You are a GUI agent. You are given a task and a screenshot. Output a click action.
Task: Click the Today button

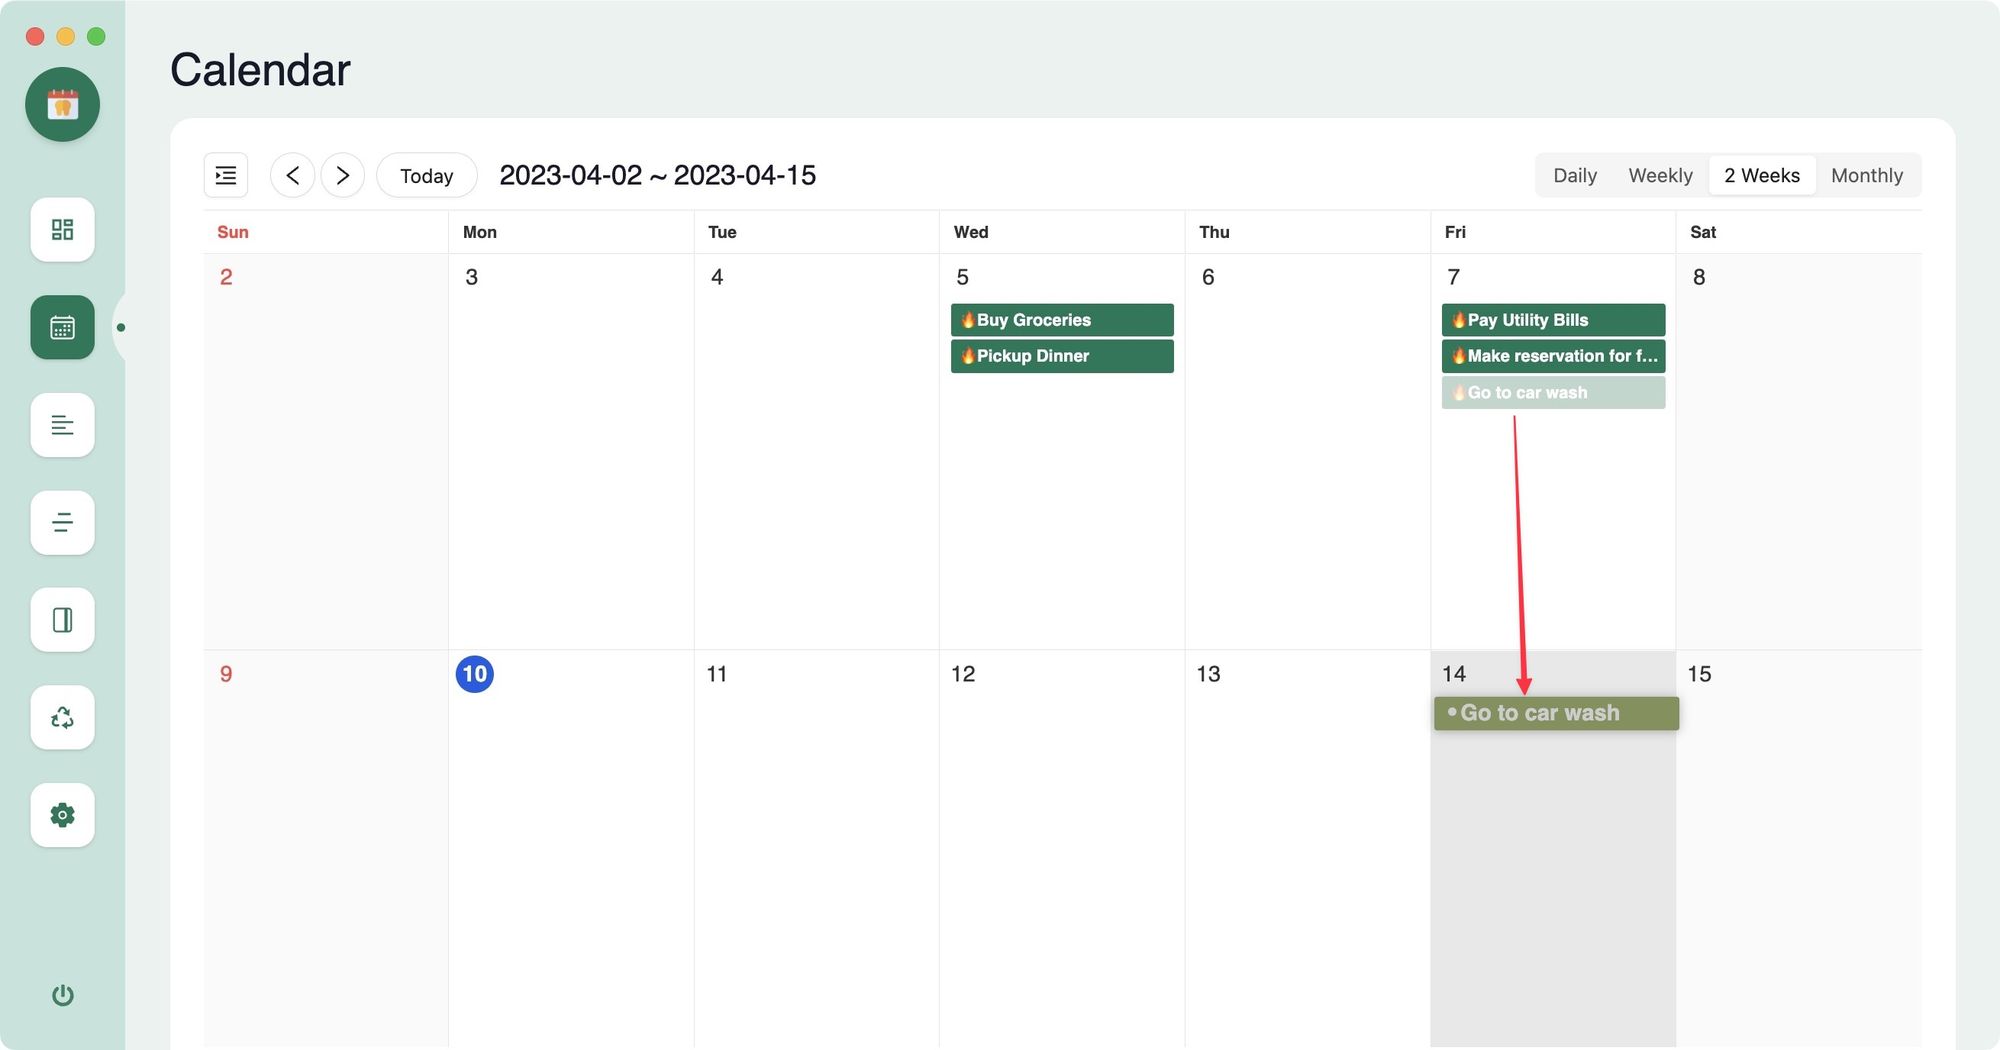pyautogui.click(x=426, y=176)
